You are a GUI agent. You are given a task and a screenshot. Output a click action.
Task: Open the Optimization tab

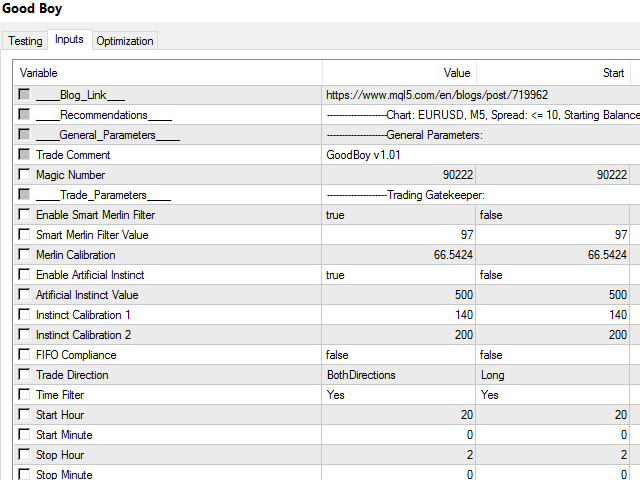click(x=125, y=41)
